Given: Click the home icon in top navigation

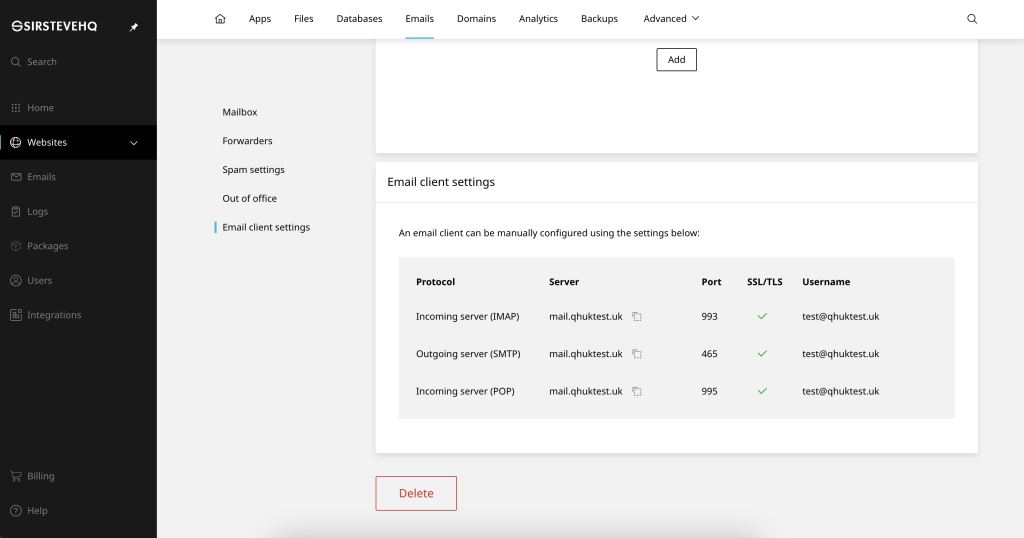Looking at the screenshot, I should [220, 18].
